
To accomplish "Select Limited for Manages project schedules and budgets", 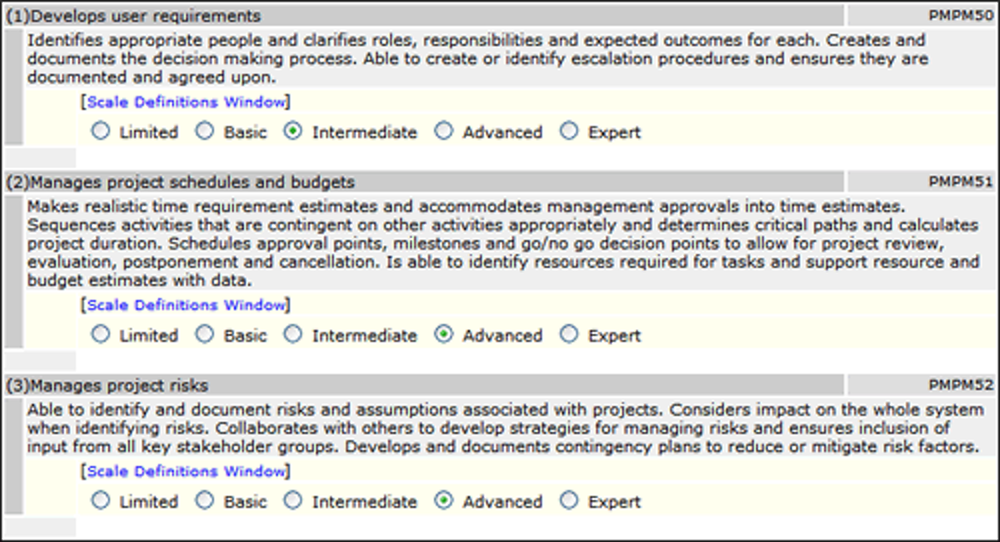I will (x=100, y=334).
